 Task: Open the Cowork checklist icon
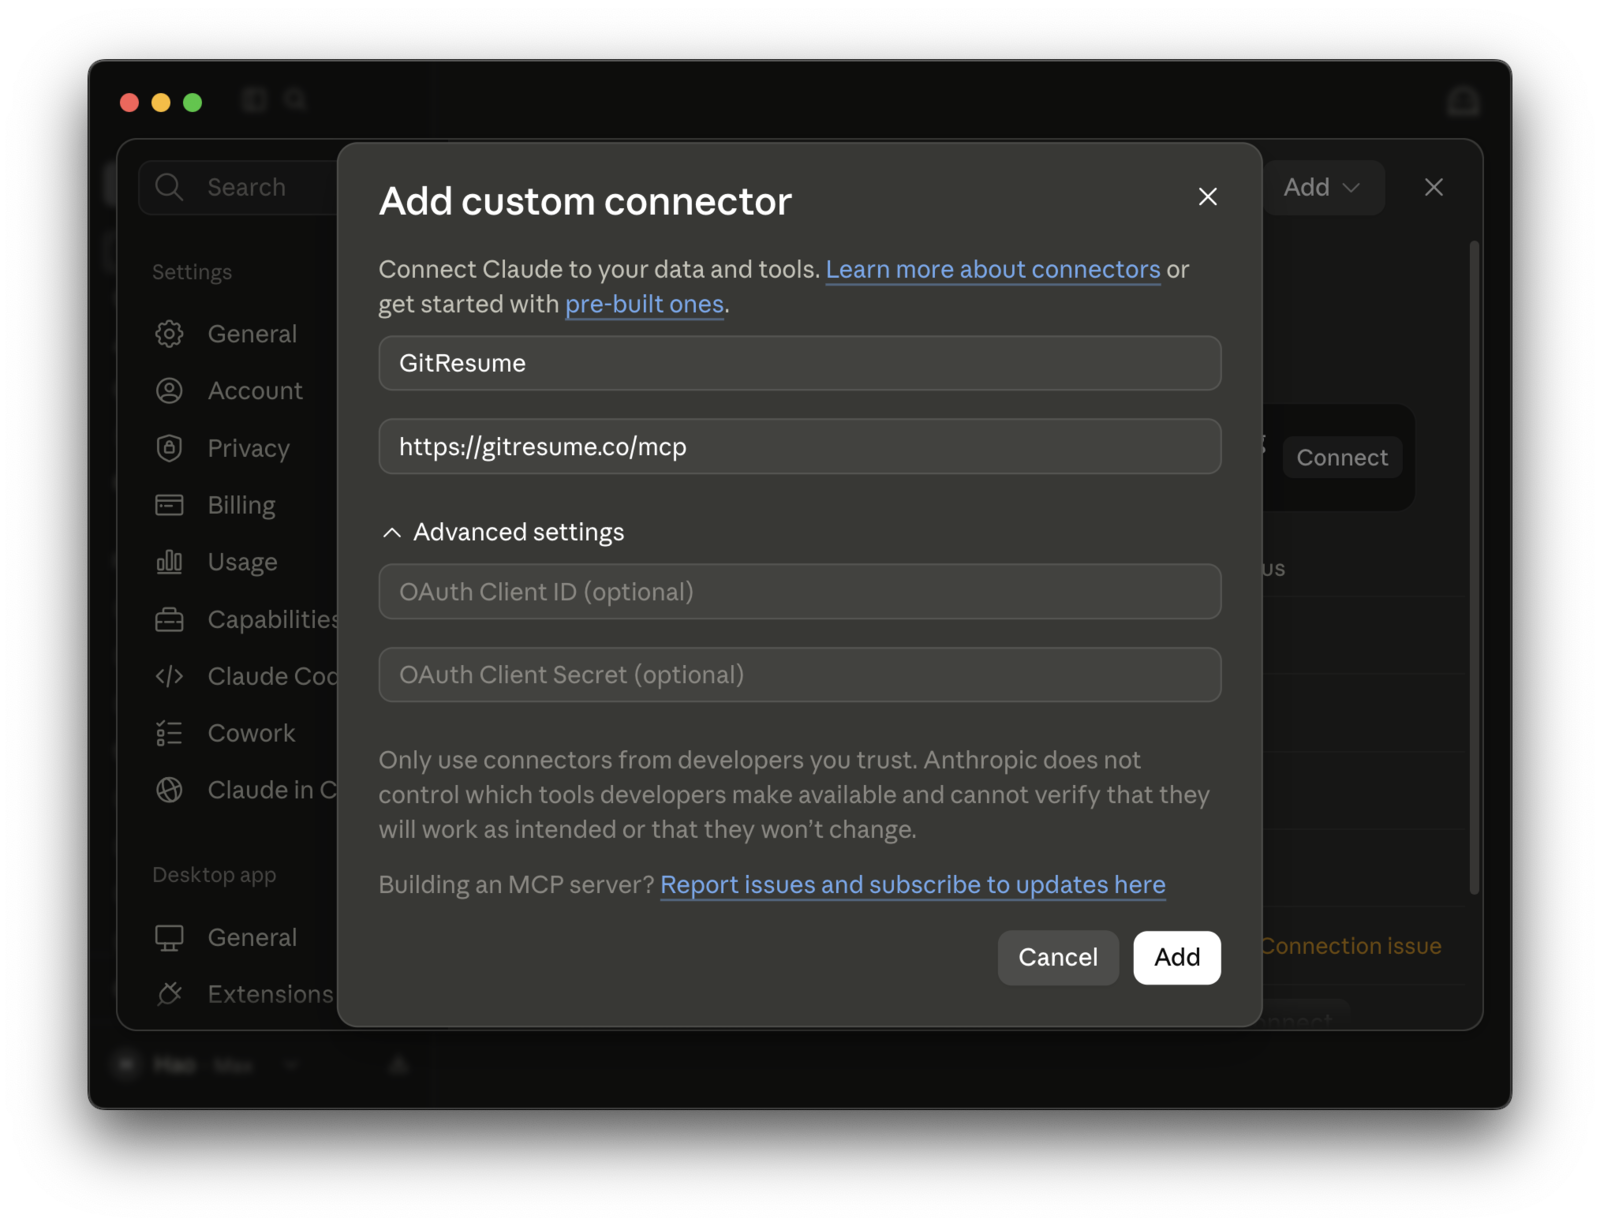pos(169,734)
